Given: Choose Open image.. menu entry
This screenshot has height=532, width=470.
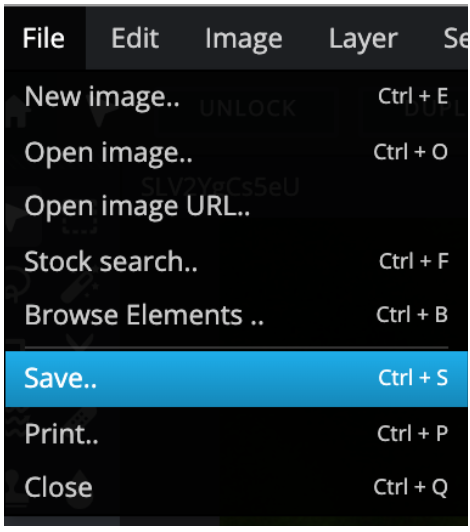Looking at the screenshot, I should point(236,152).
